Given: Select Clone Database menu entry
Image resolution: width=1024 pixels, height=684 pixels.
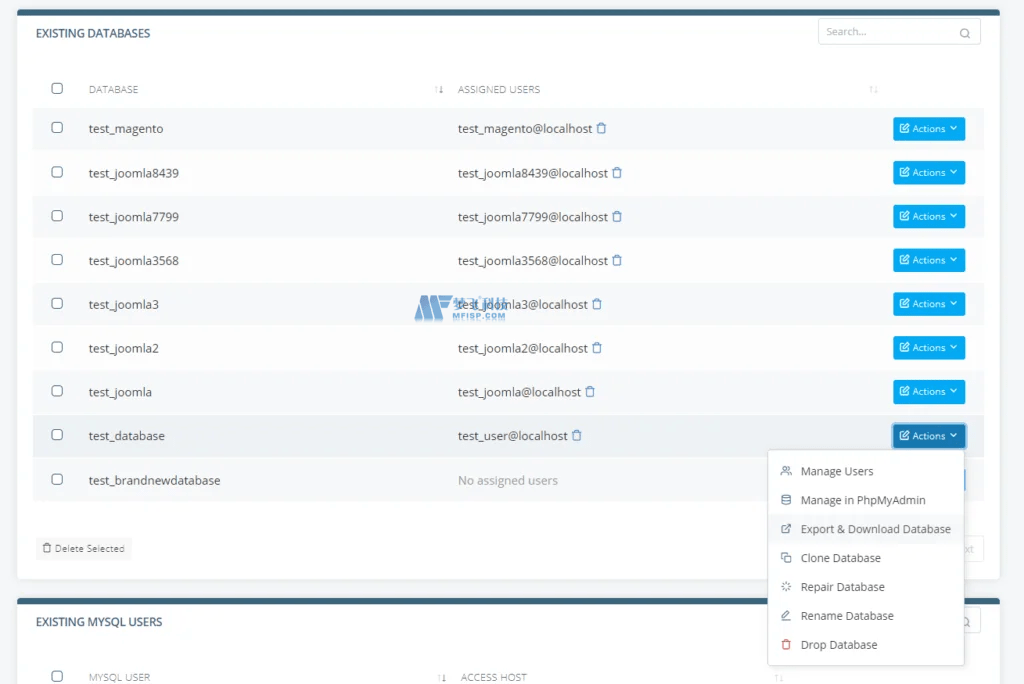Looking at the screenshot, I should point(840,558).
